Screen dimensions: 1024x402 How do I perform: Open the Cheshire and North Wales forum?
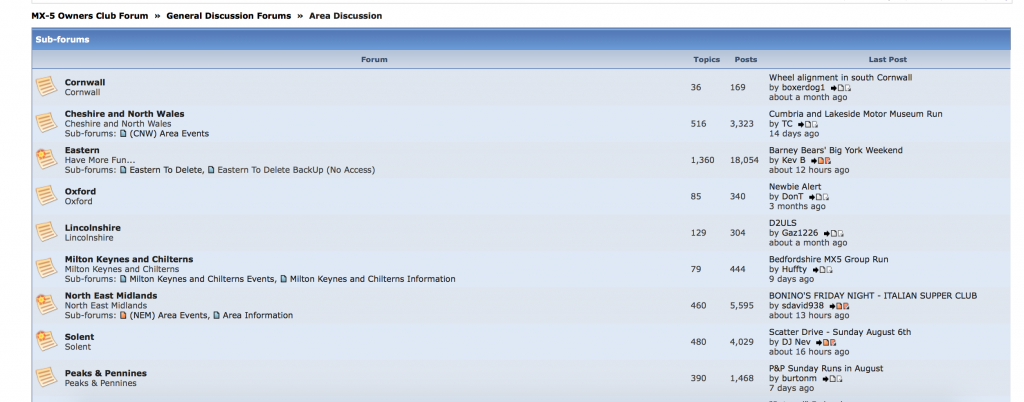(124, 114)
